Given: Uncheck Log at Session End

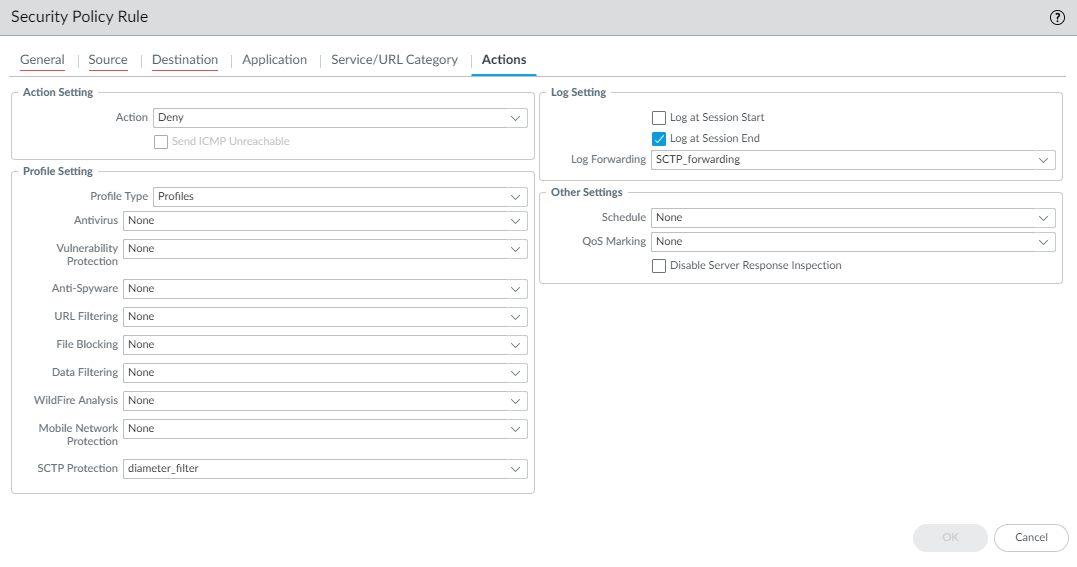Looking at the screenshot, I should [659, 139].
